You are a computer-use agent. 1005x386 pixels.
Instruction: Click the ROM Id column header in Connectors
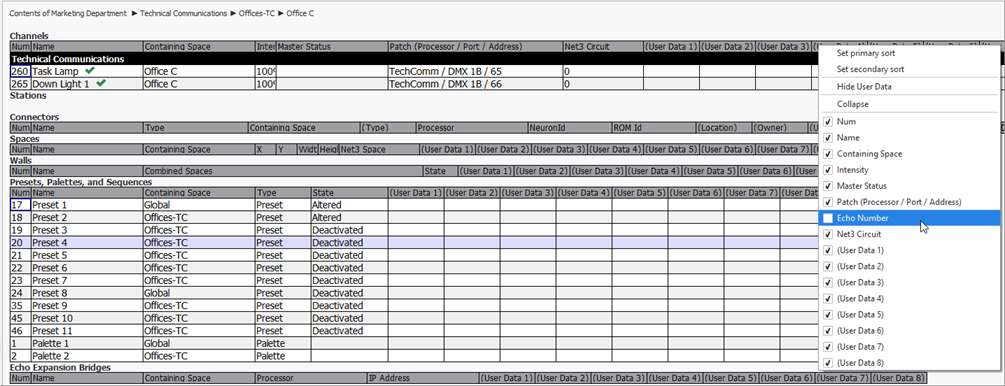653,128
